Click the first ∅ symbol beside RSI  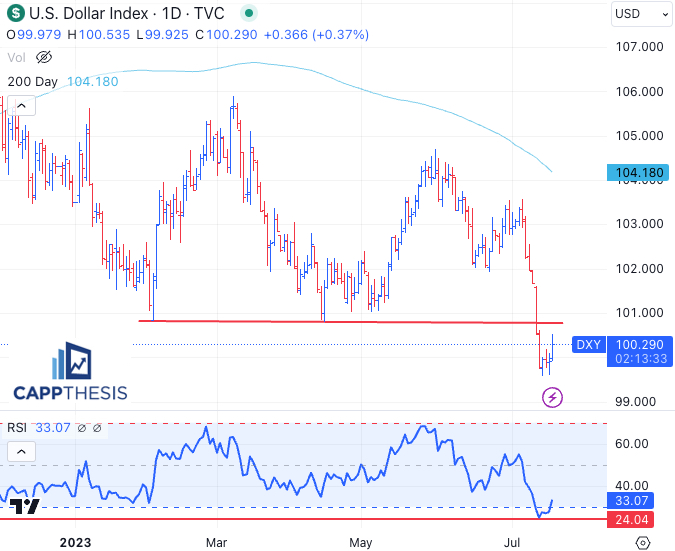[x=81, y=428]
